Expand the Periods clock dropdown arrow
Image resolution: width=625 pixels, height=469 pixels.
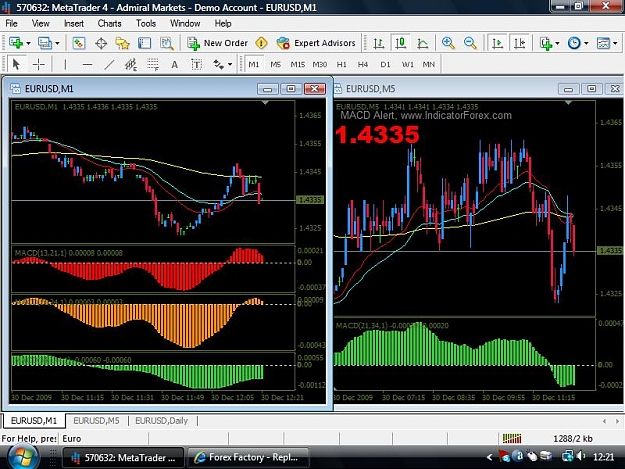coord(586,43)
